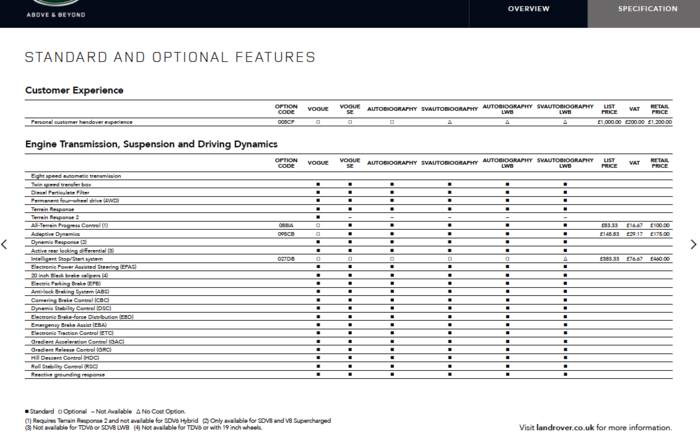
Task: Select 'Electronic Power Assisted Steering (EPAS)' text
Action: pyautogui.click(x=84, y=267)
